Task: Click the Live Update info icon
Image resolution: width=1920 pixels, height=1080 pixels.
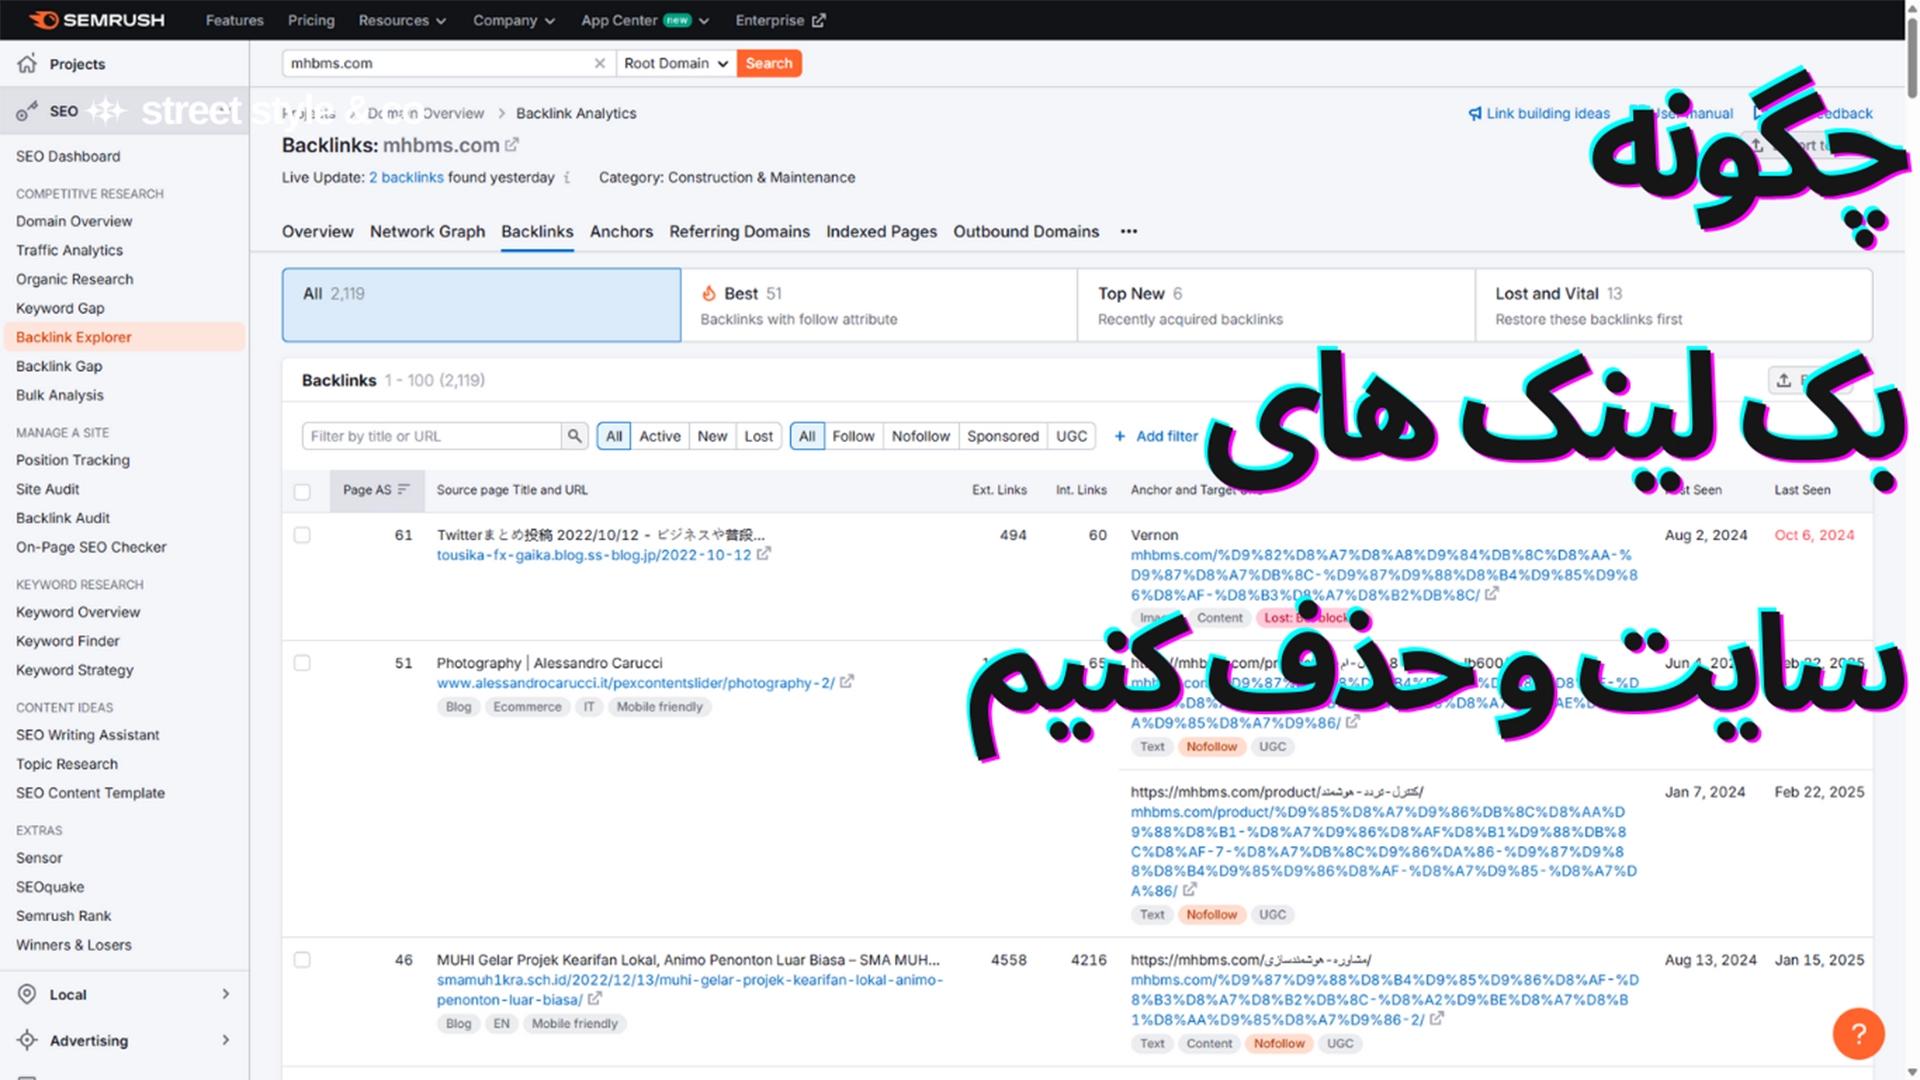Action: [x=567, y=177]
